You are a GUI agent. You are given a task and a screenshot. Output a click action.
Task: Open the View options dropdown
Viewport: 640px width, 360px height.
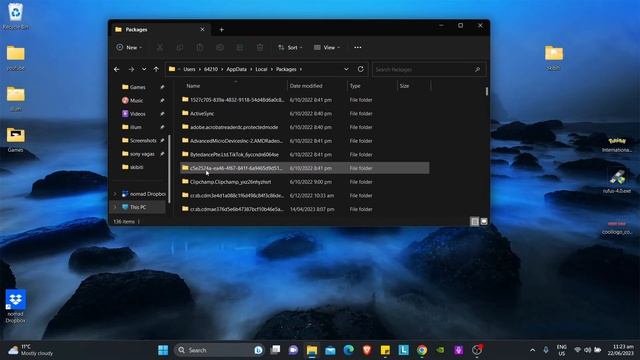point(327,48)
